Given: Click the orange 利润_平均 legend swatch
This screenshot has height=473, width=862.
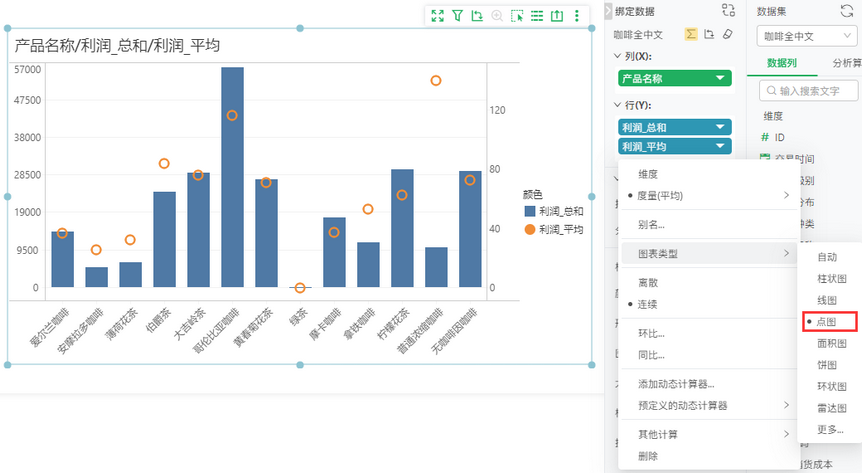Looking at the screenshot, I should click(530, 229).
